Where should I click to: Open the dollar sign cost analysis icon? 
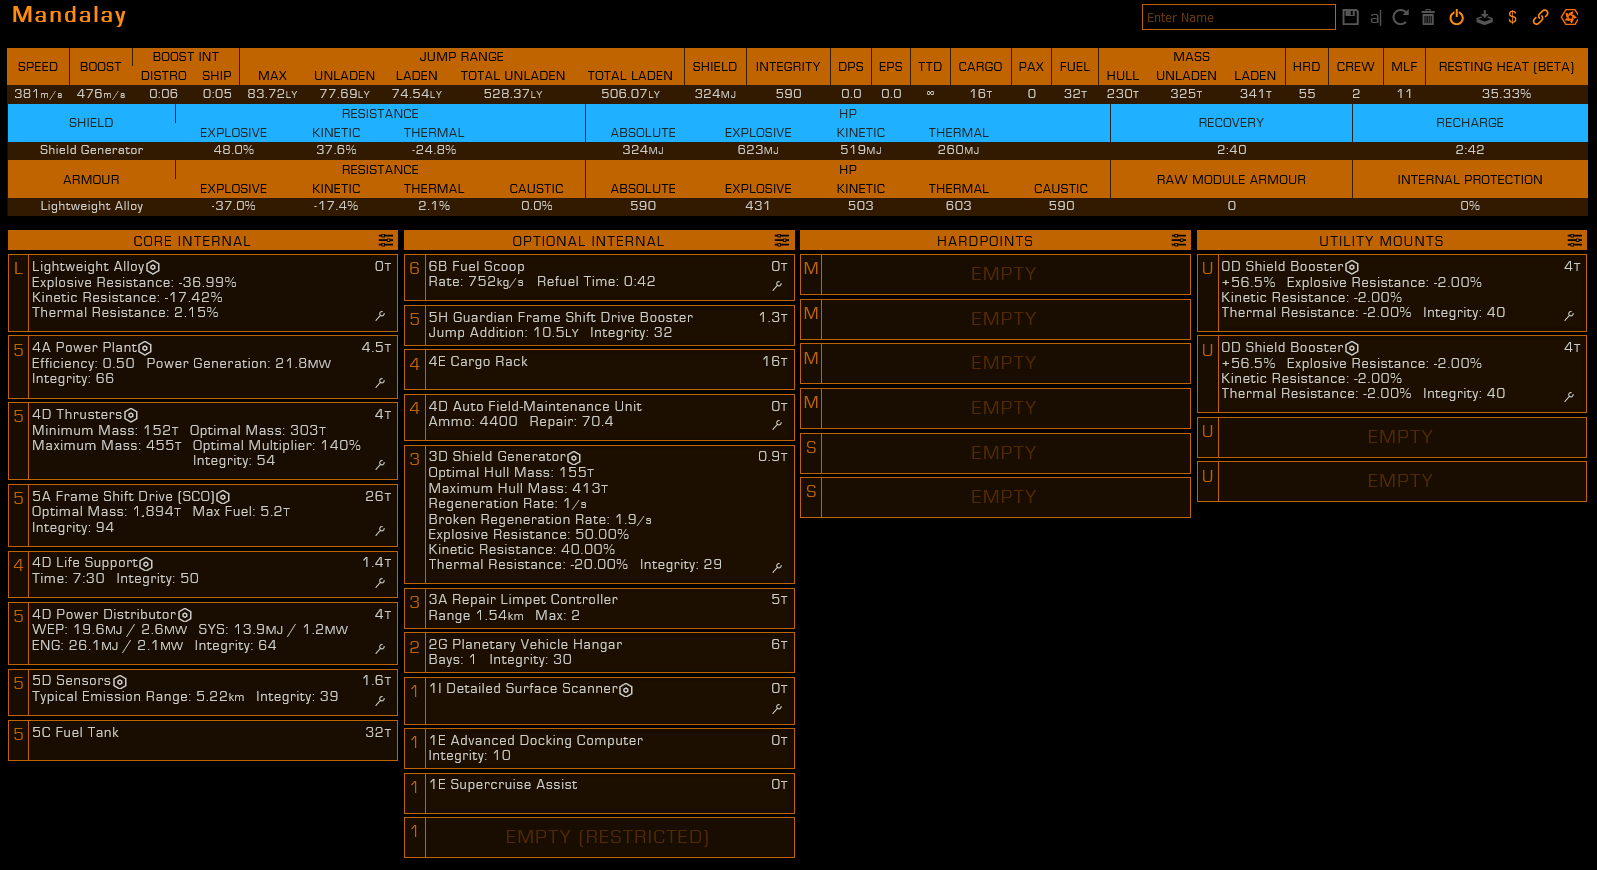(1512, 17)
